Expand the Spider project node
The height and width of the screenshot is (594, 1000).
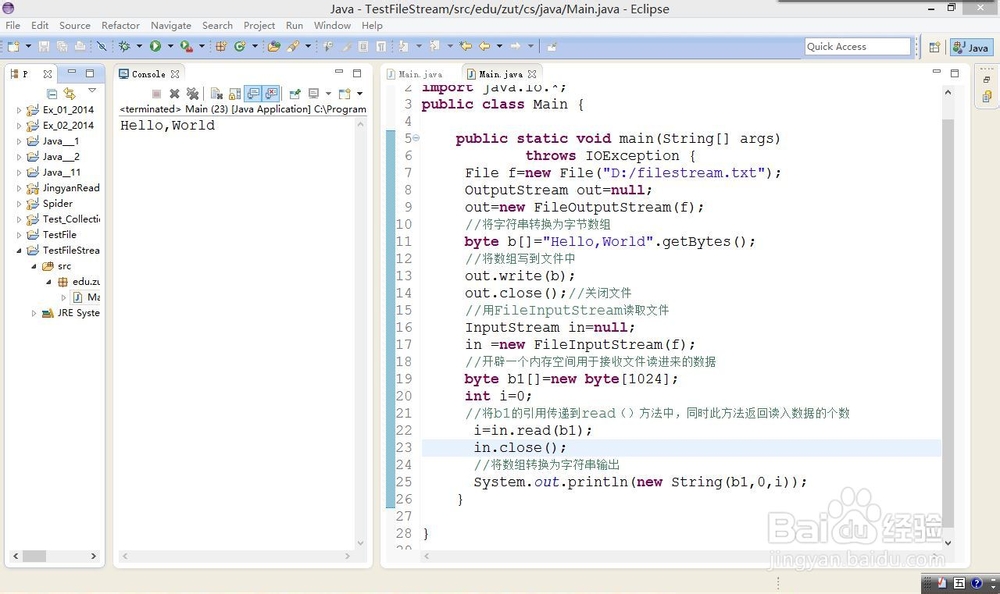click(18, 204)
